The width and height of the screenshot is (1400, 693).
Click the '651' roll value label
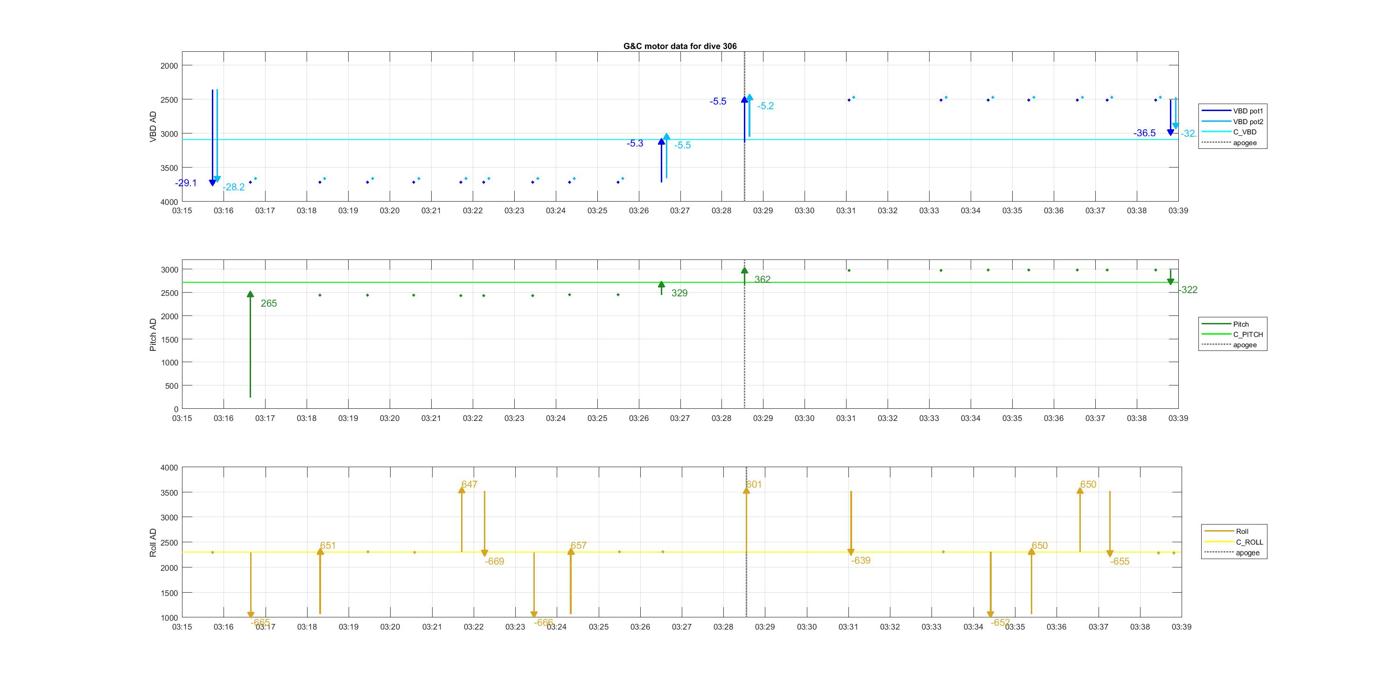click(328, 546)
